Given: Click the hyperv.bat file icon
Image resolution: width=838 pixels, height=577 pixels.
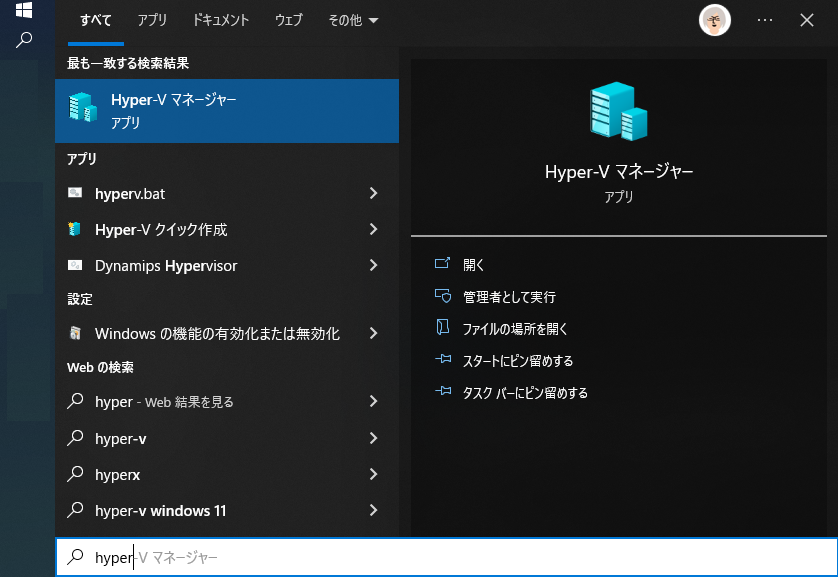Looking at the screenshot, I should [x=75, y=193].
